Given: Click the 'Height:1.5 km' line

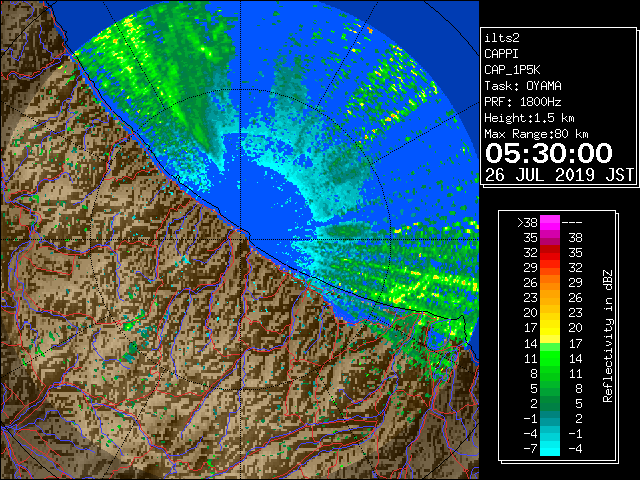Looking at the screenshot, I should tap(529, 118).
